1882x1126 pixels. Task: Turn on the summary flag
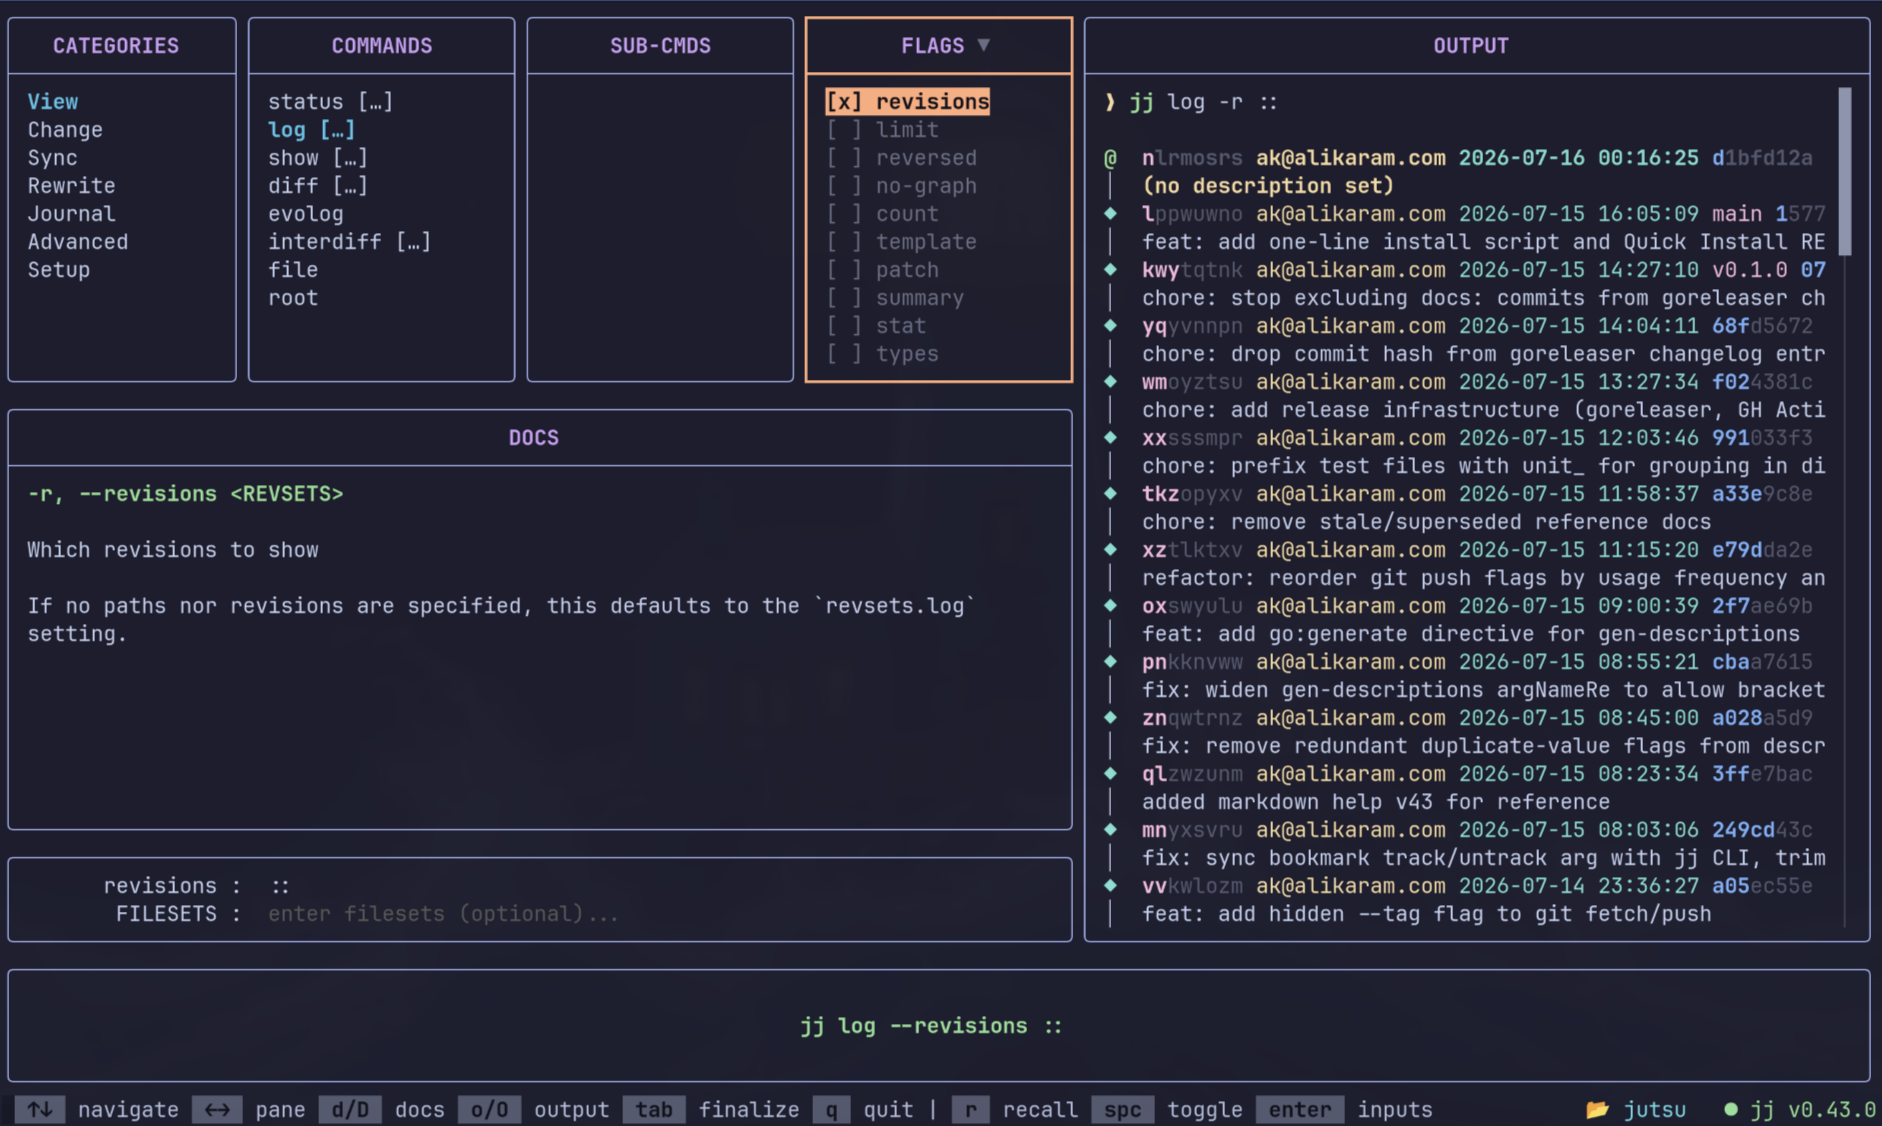[x=844, y=298]
